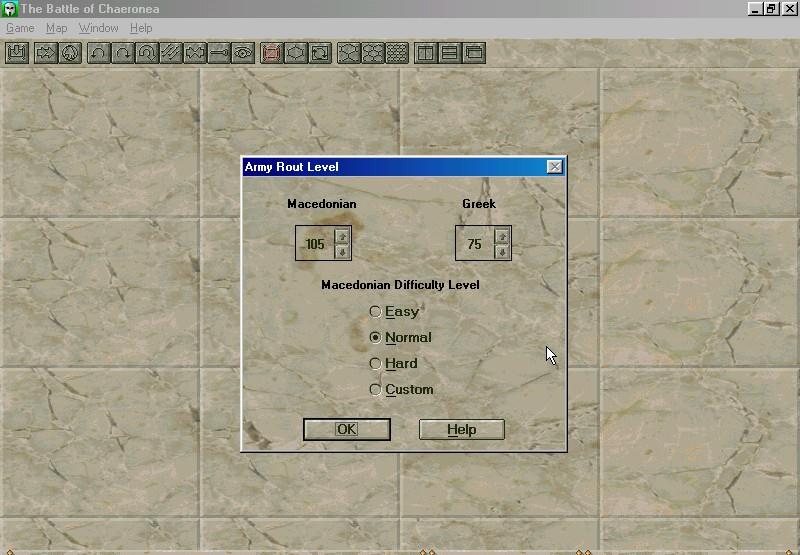
Task: Click the eye view toolbar icon
Action: (x=243, y=52)
